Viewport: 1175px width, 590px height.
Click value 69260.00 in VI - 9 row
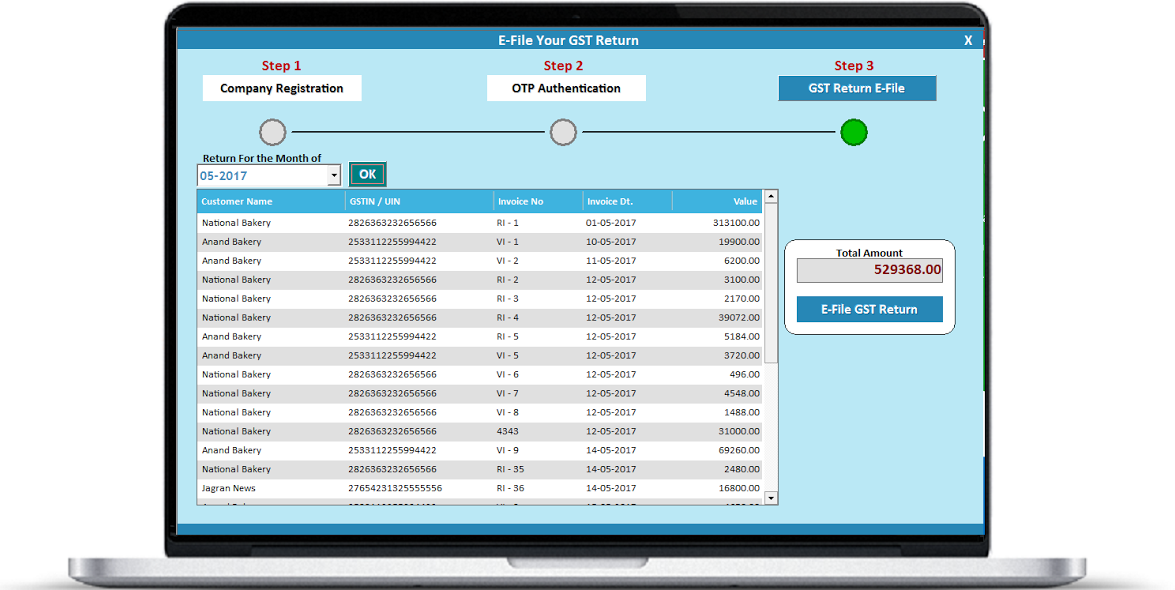pyautogui.click(x=739, y=451)
